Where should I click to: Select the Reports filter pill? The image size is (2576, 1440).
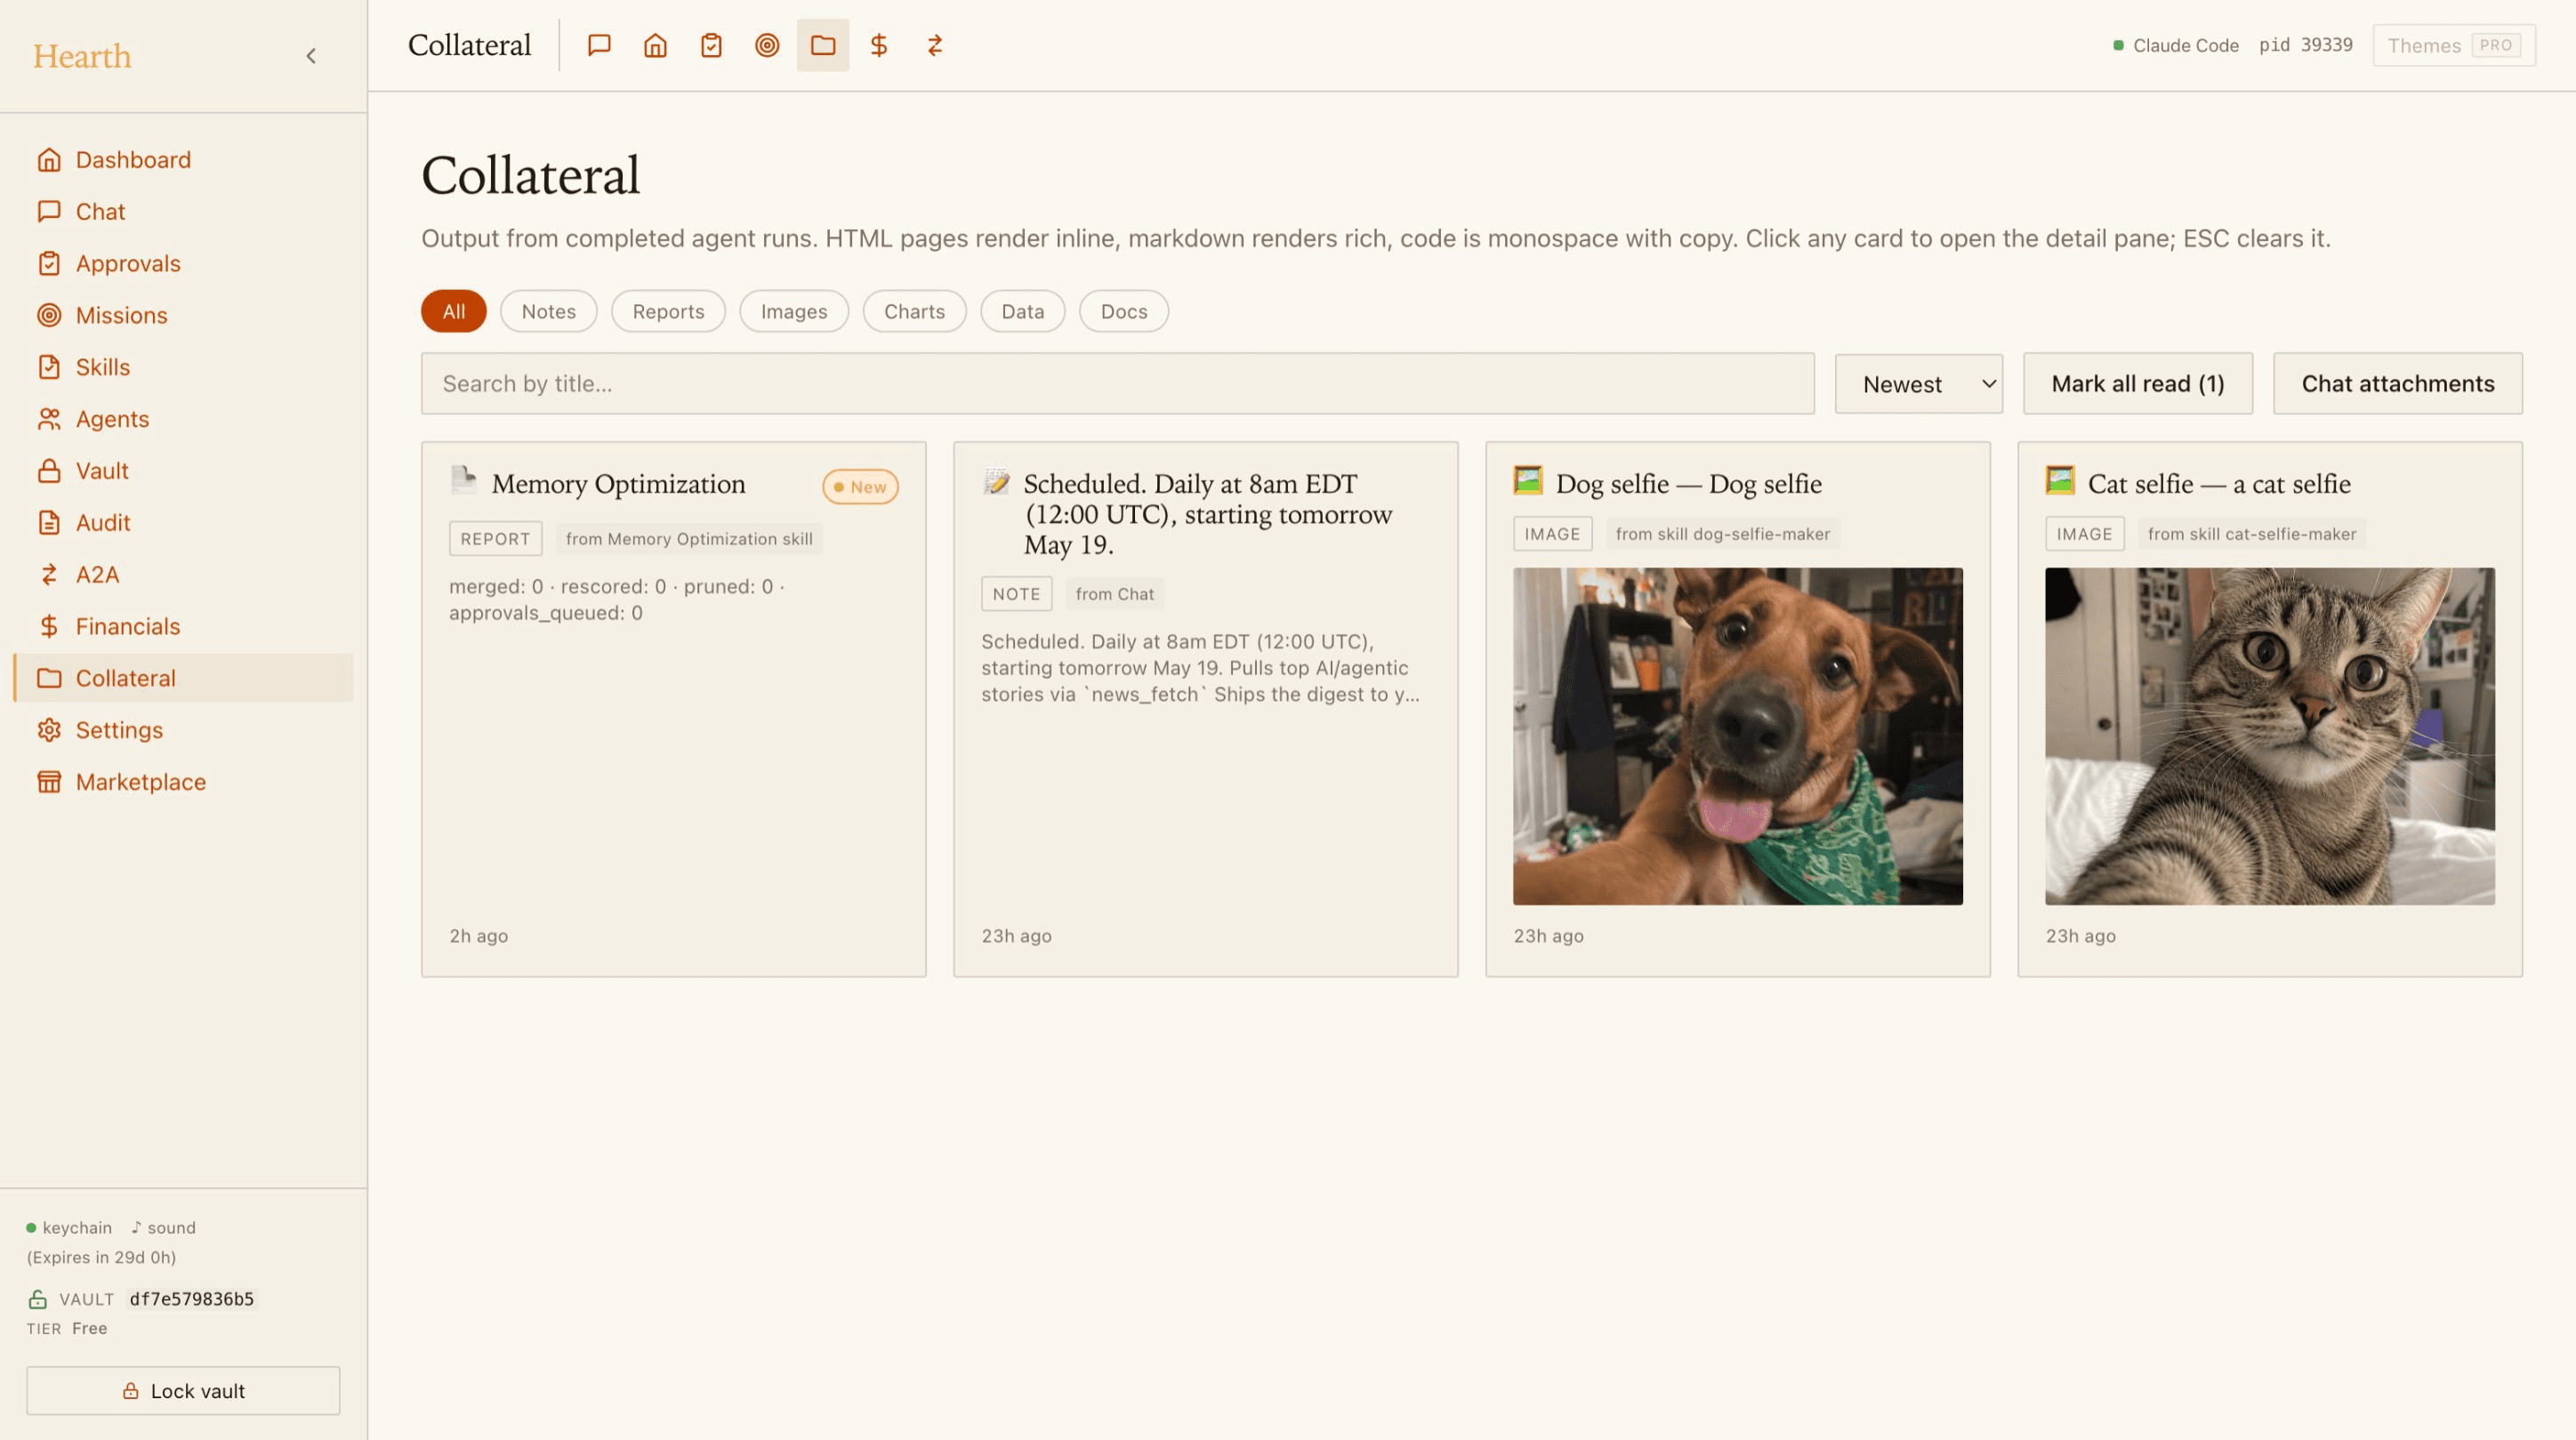(x=668, y=311)
